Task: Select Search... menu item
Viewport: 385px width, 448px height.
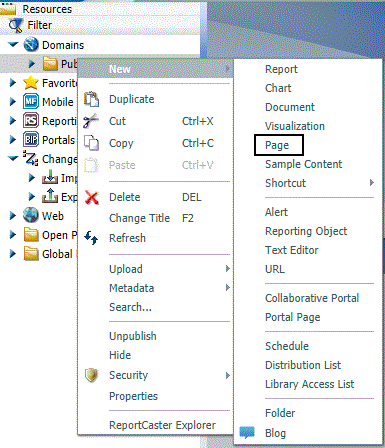Action: click(130, 307)
